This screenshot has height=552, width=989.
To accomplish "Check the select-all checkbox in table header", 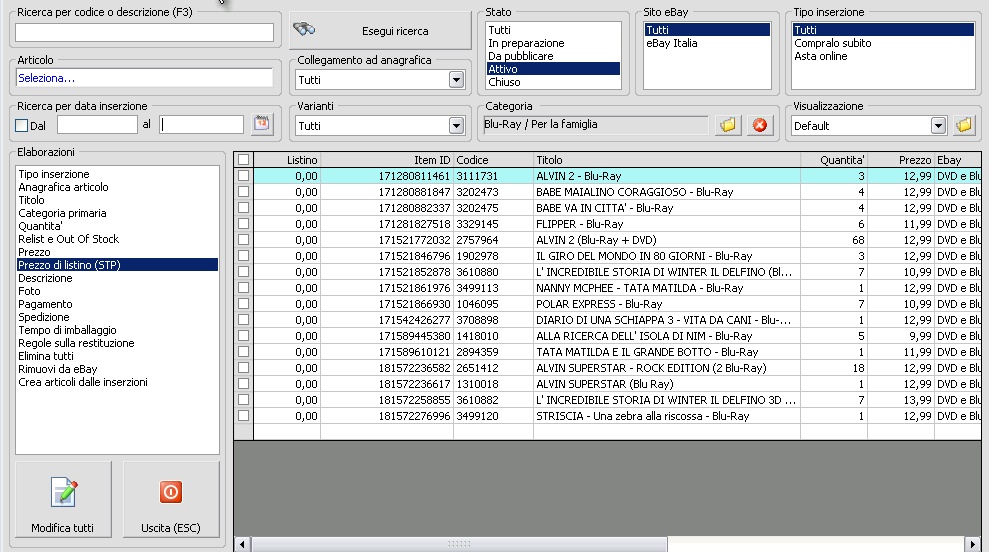I will point(243,160).
